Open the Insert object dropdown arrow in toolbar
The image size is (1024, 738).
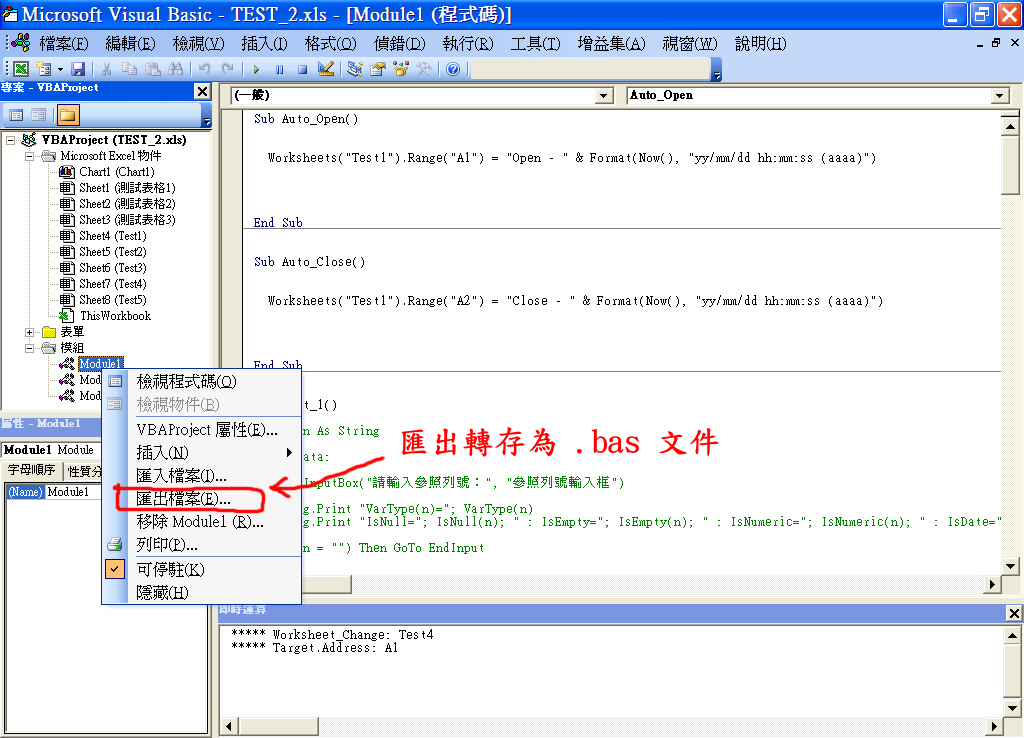tap(60, 69)
